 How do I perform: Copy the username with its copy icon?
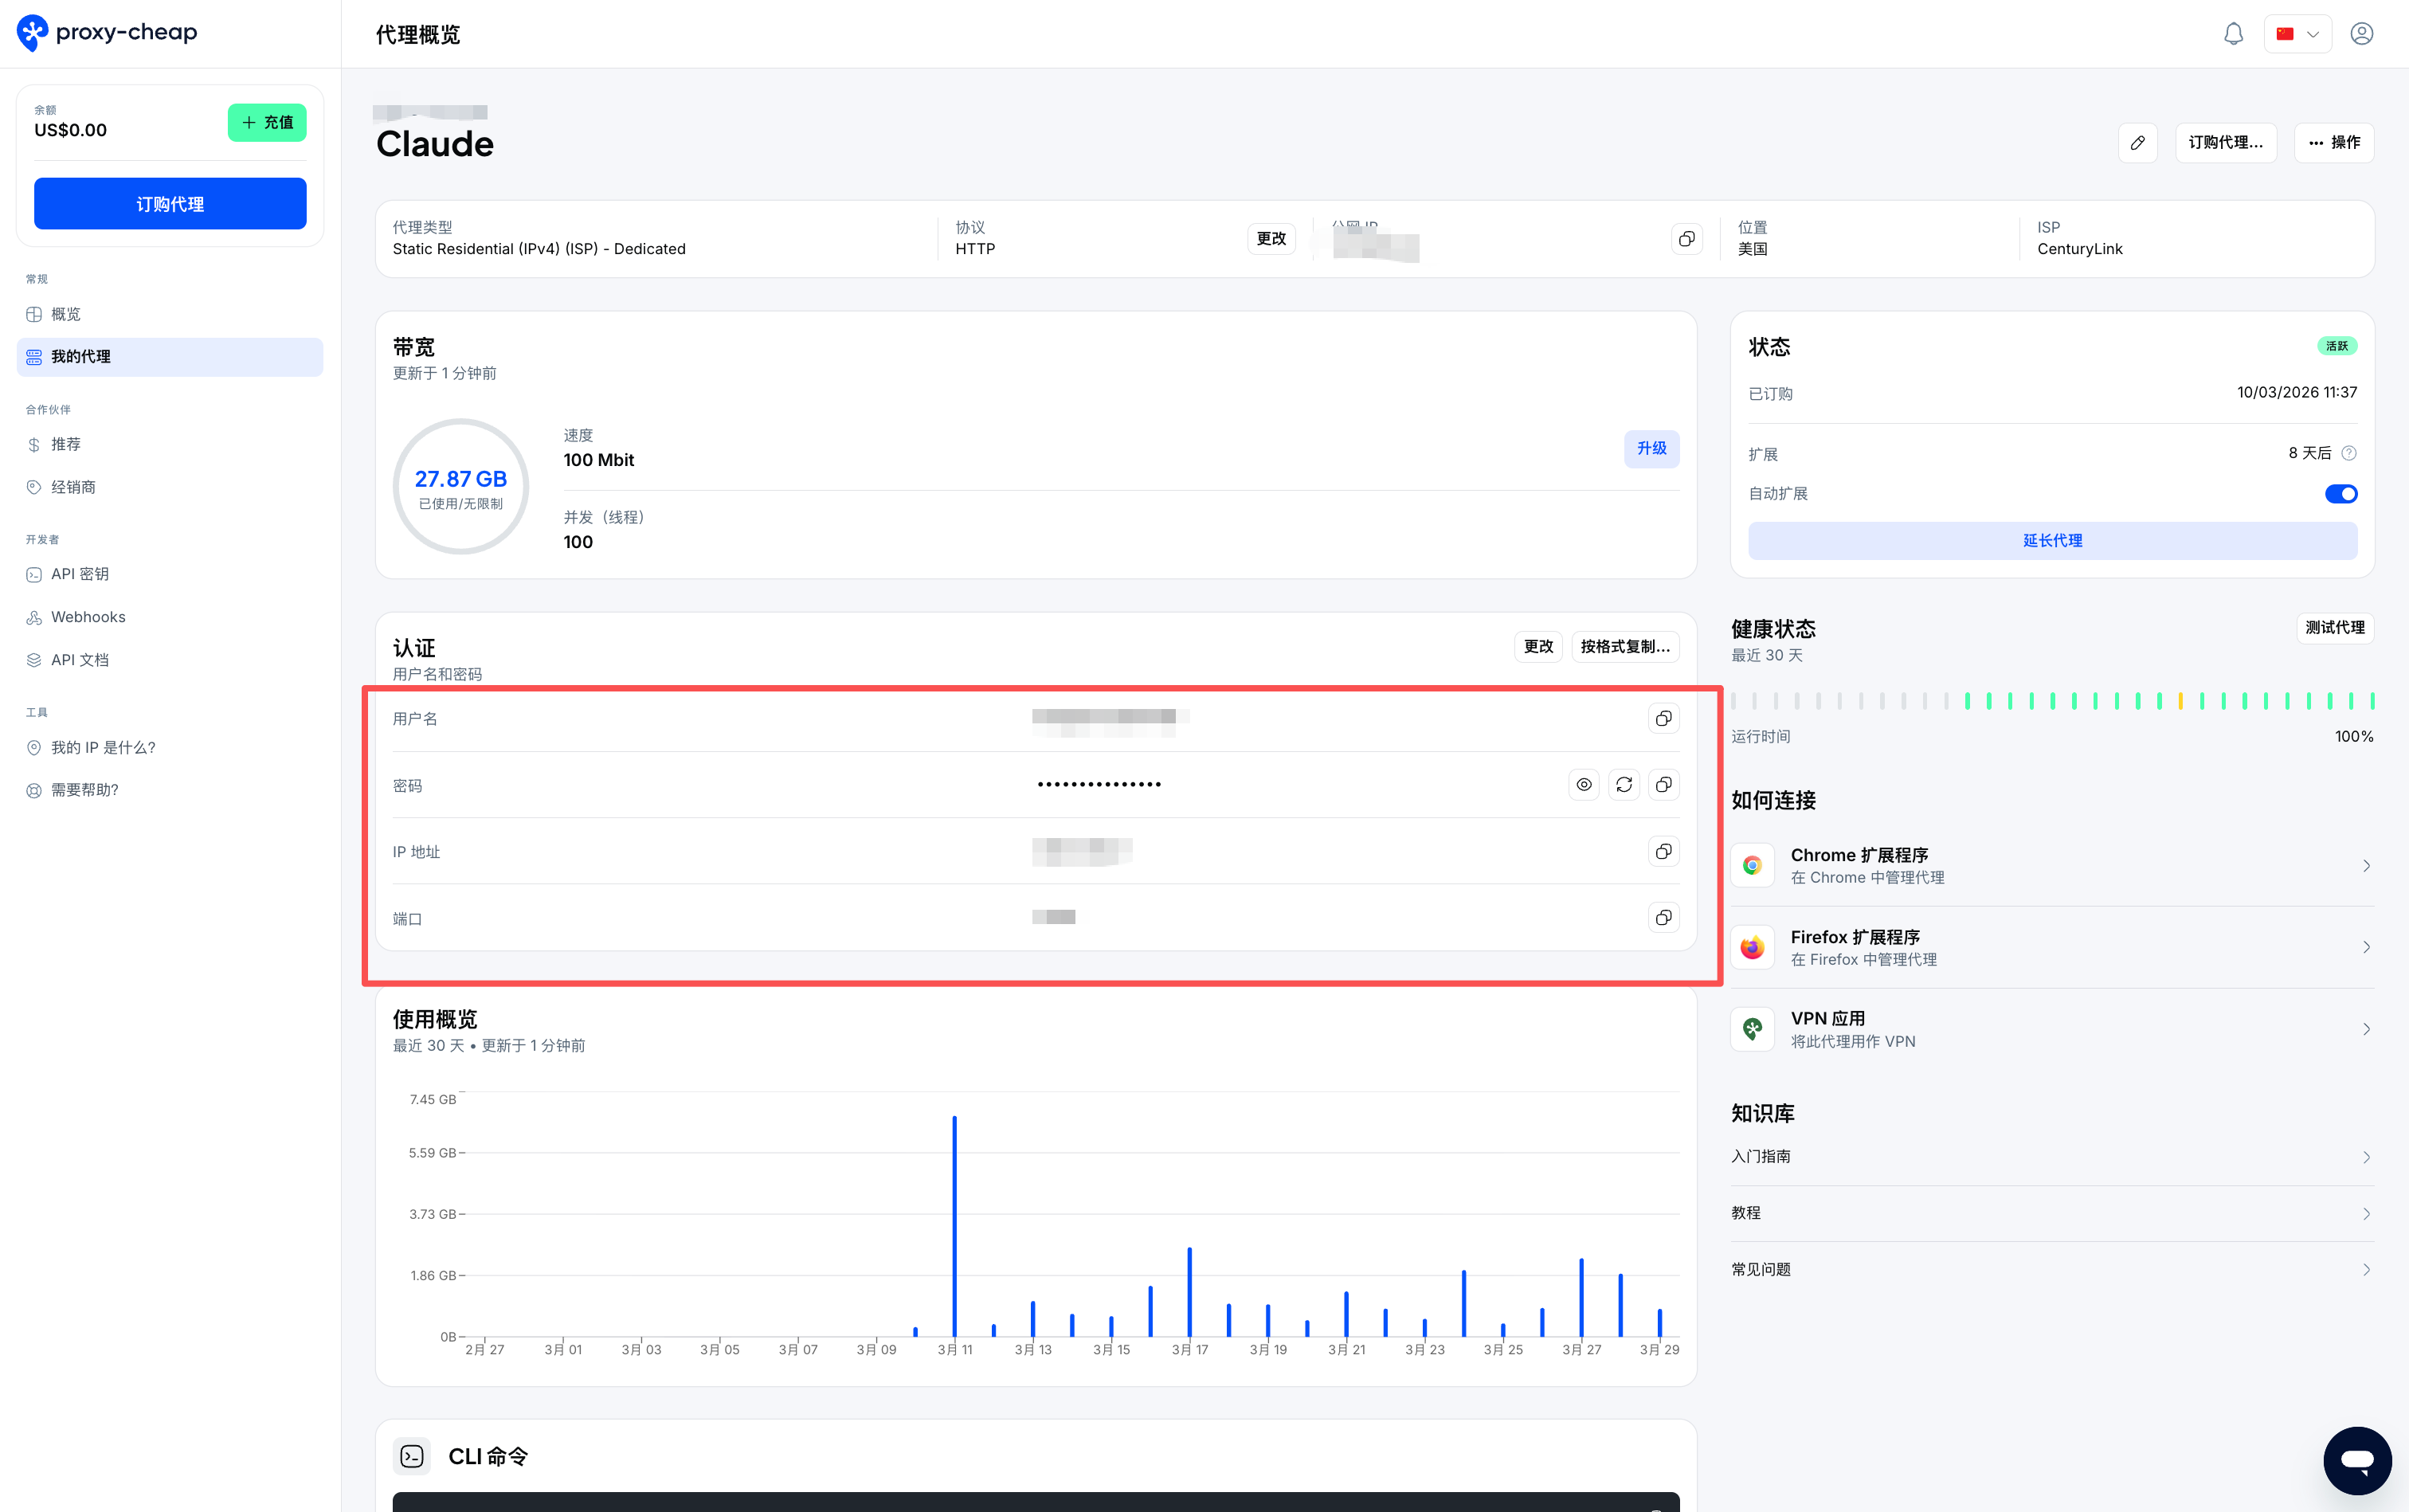tap(1663, 719)
